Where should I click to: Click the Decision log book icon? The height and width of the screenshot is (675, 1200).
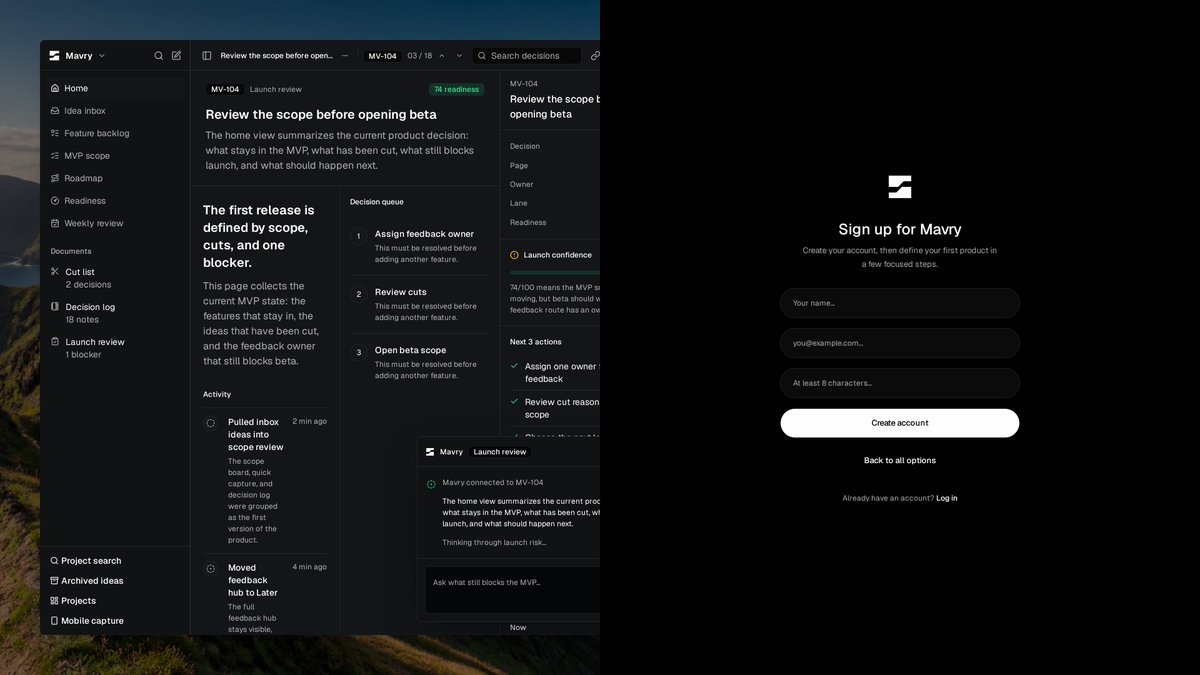click(55, 306)
